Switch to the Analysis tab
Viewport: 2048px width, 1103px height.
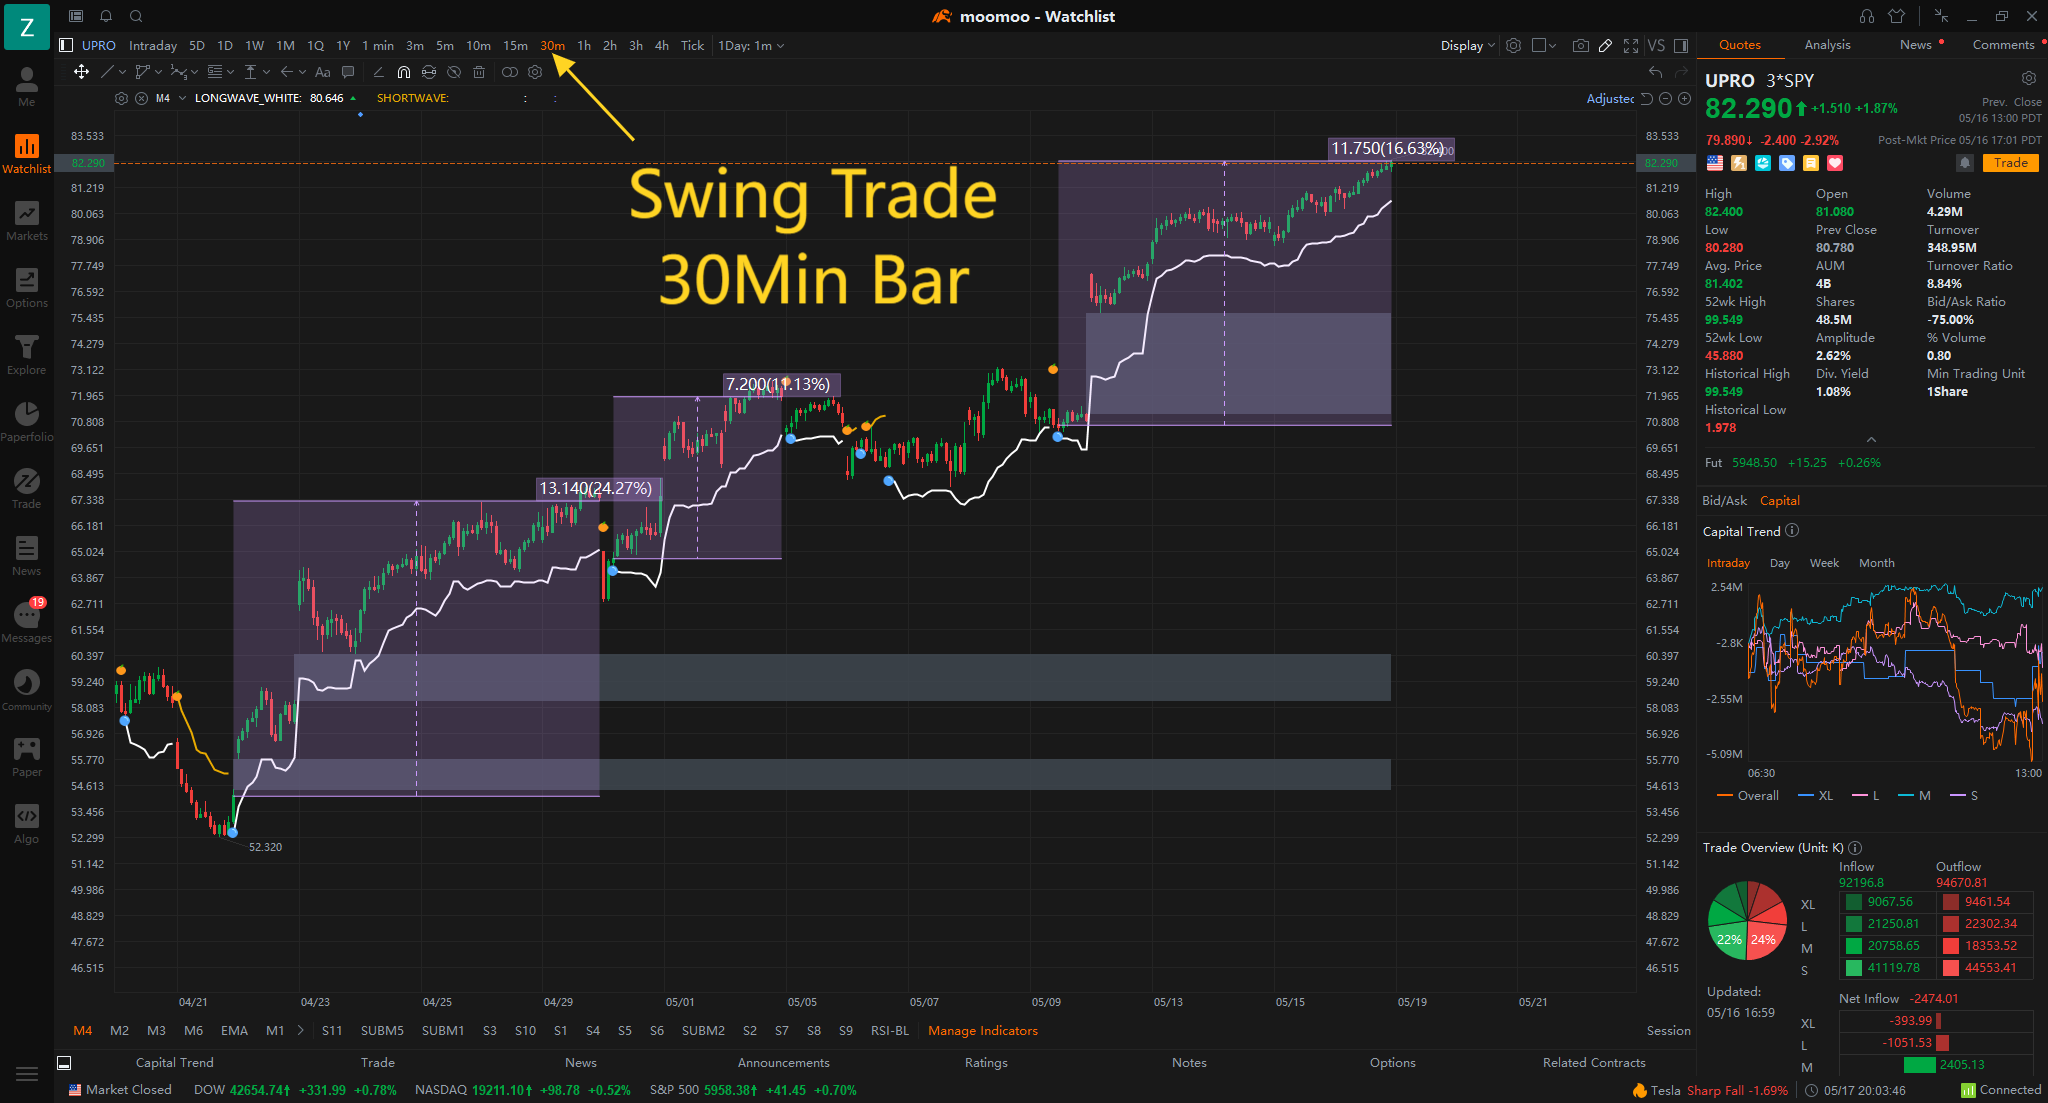click(1827, 45)
